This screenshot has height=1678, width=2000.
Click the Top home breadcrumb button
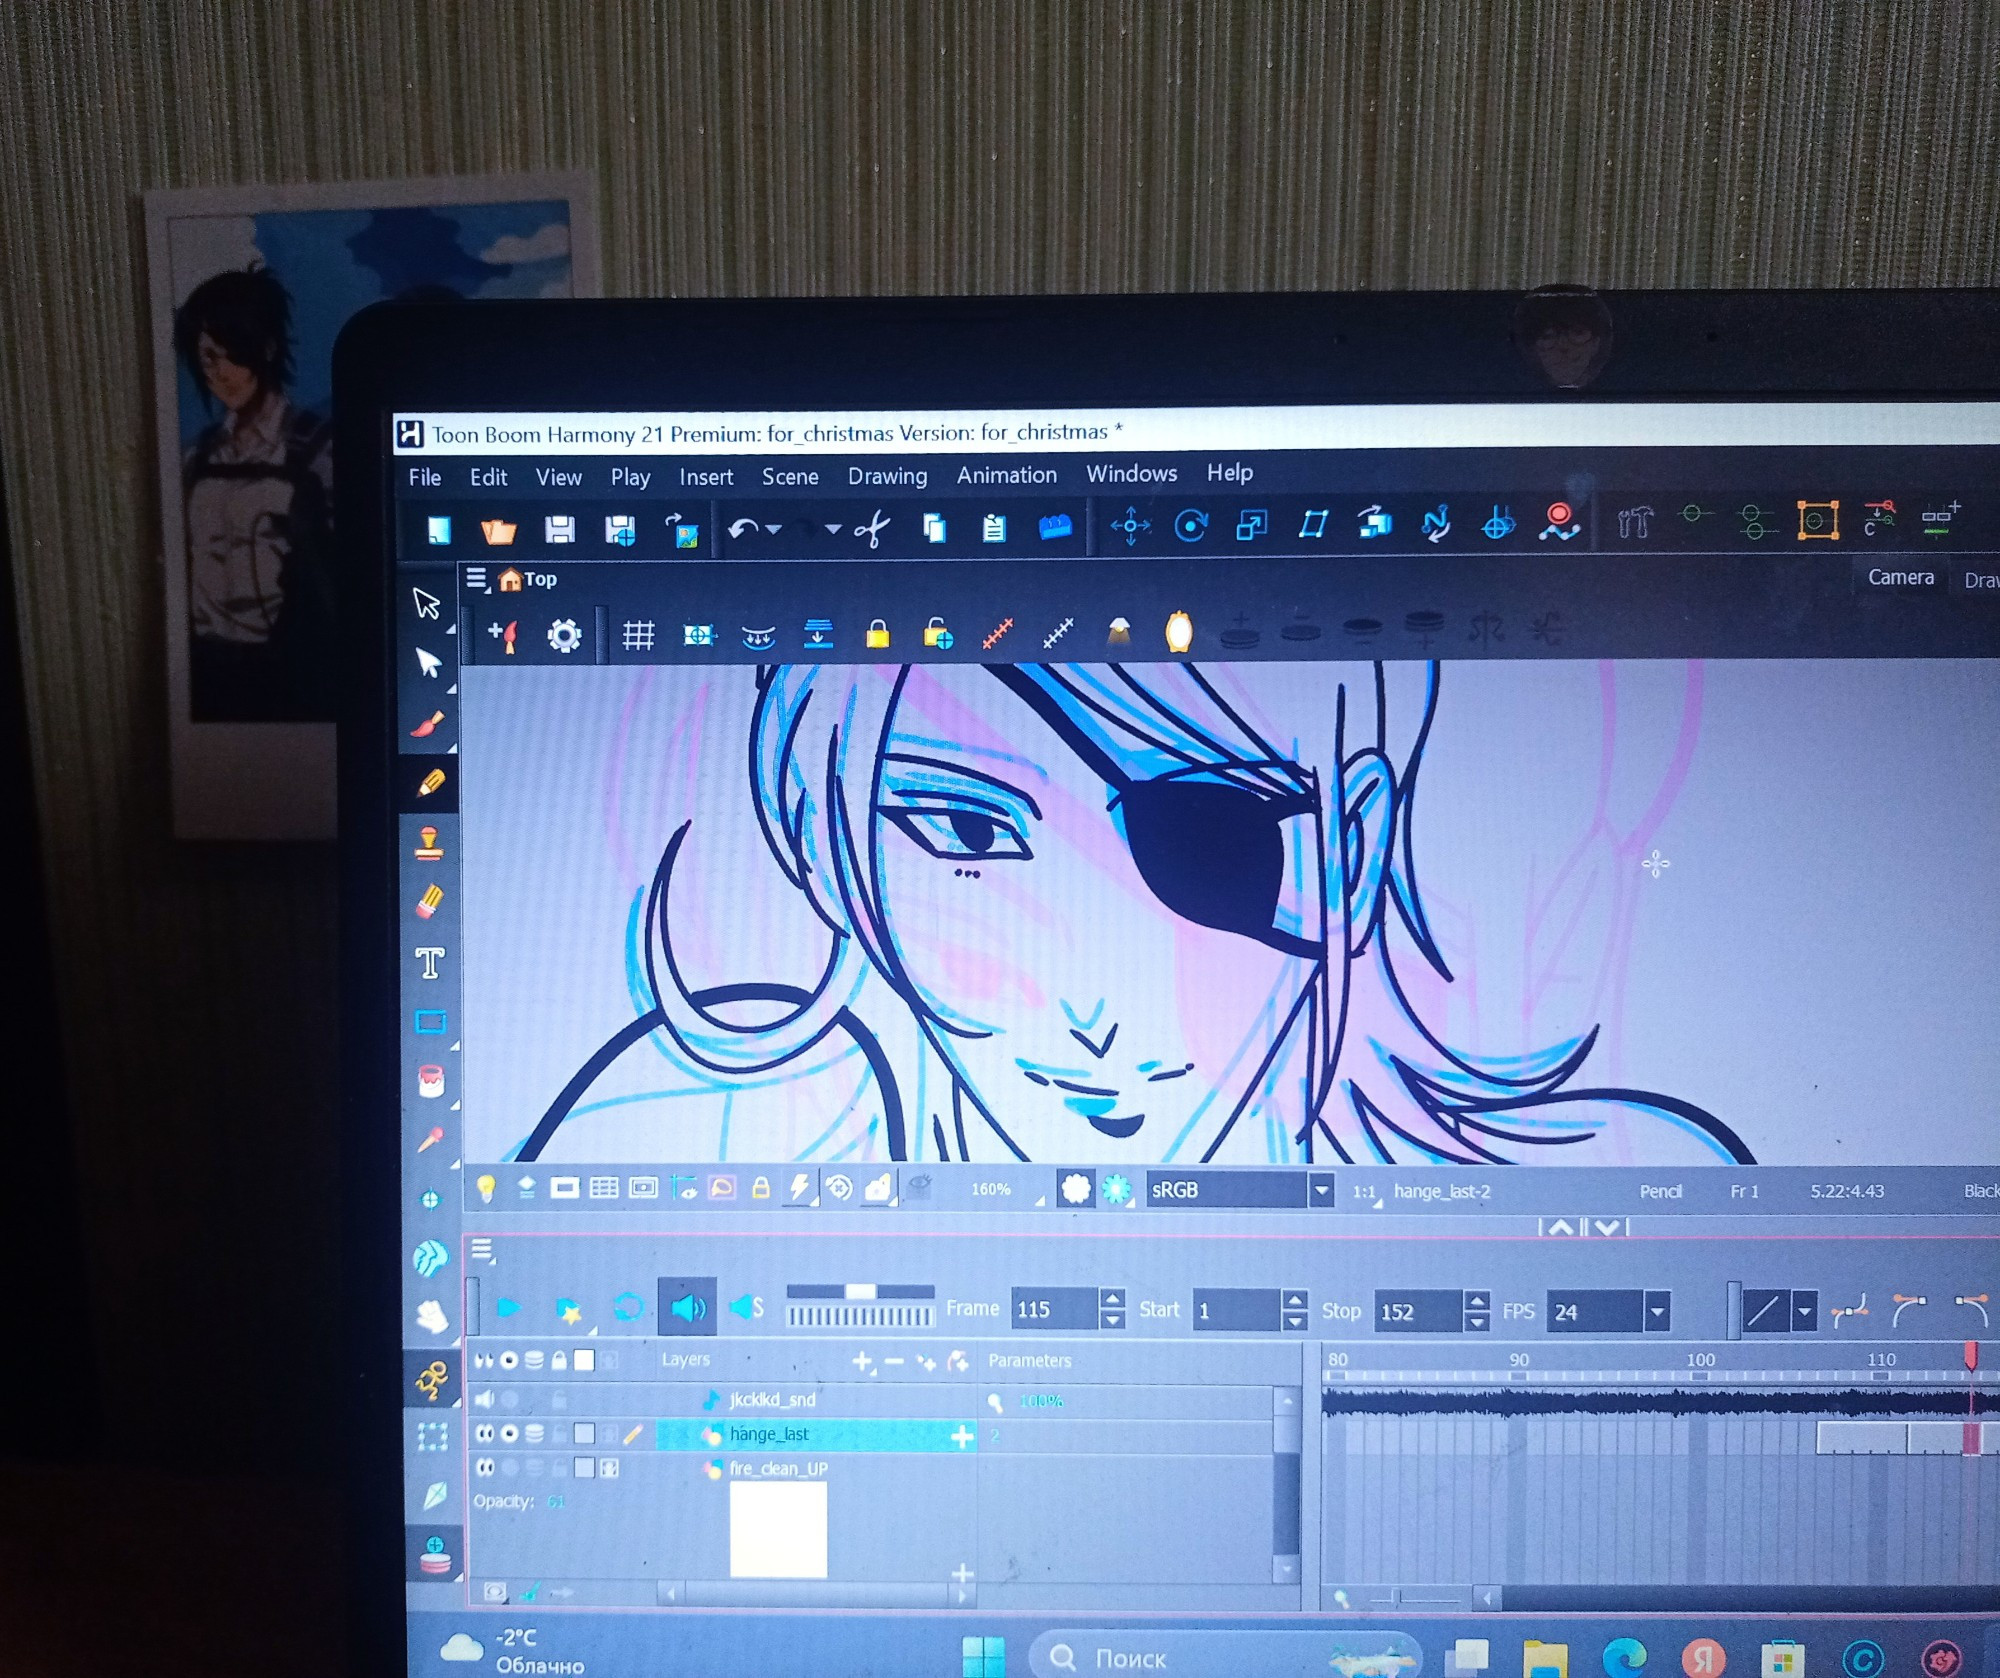point(528,579)
